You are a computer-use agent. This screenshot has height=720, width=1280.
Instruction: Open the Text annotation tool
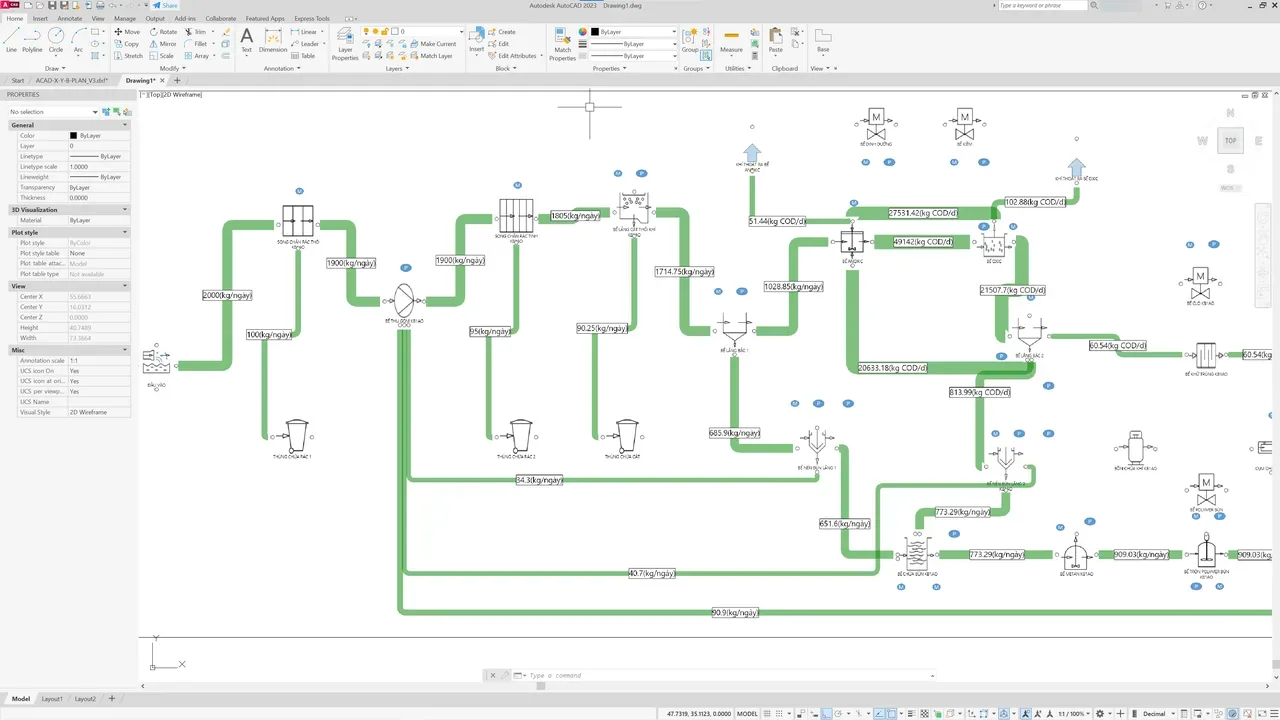click(246, 40)
